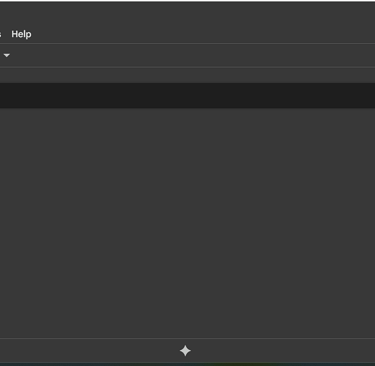Click the four-point sparkle icon
The height and width of the screenshot is (366, 375).
tap(185, 351)
